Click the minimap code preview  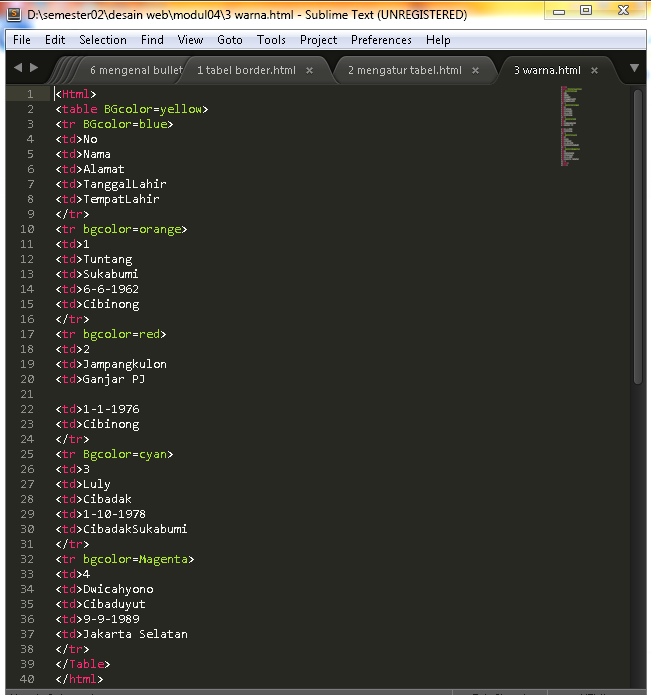(571, 126)
